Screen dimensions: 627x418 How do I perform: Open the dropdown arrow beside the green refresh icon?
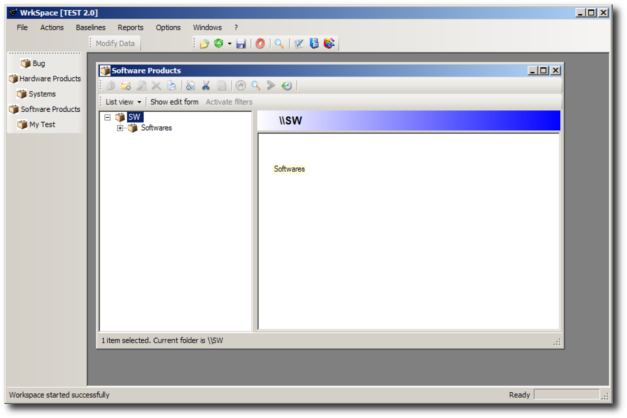coord(230,44)
